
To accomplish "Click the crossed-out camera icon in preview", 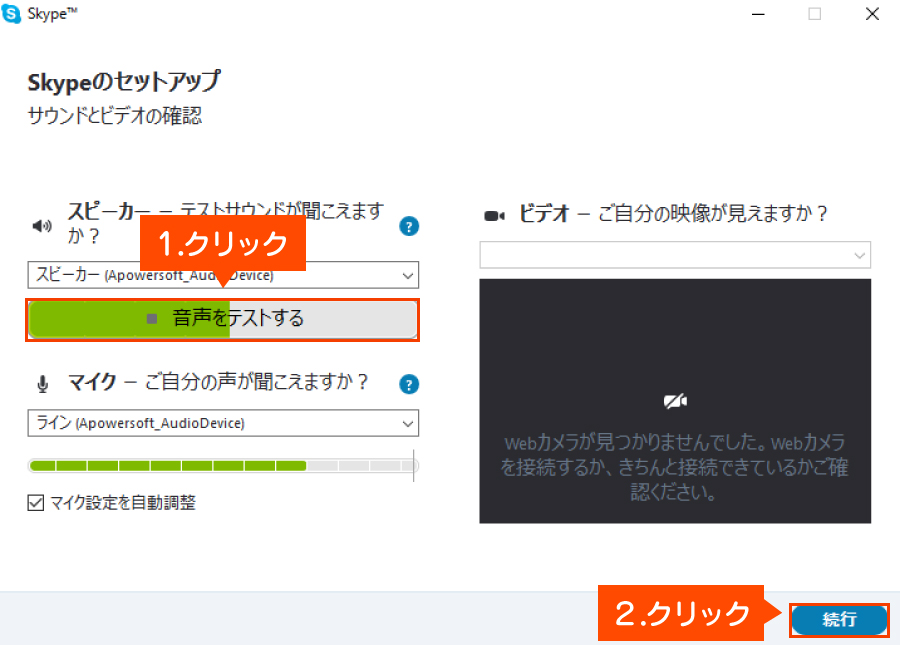I will point(675,401).
